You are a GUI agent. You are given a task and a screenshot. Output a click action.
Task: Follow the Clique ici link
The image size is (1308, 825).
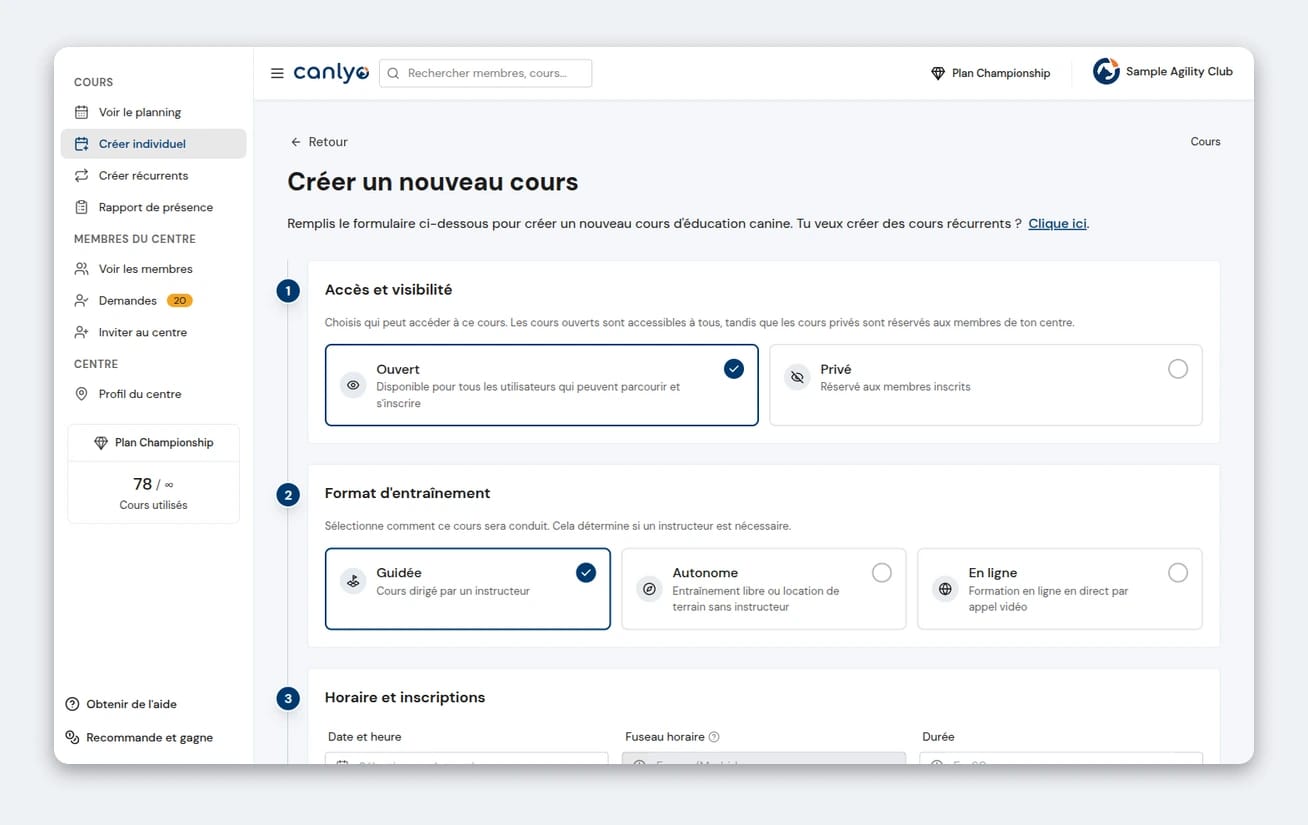(x=1057, y=224)
